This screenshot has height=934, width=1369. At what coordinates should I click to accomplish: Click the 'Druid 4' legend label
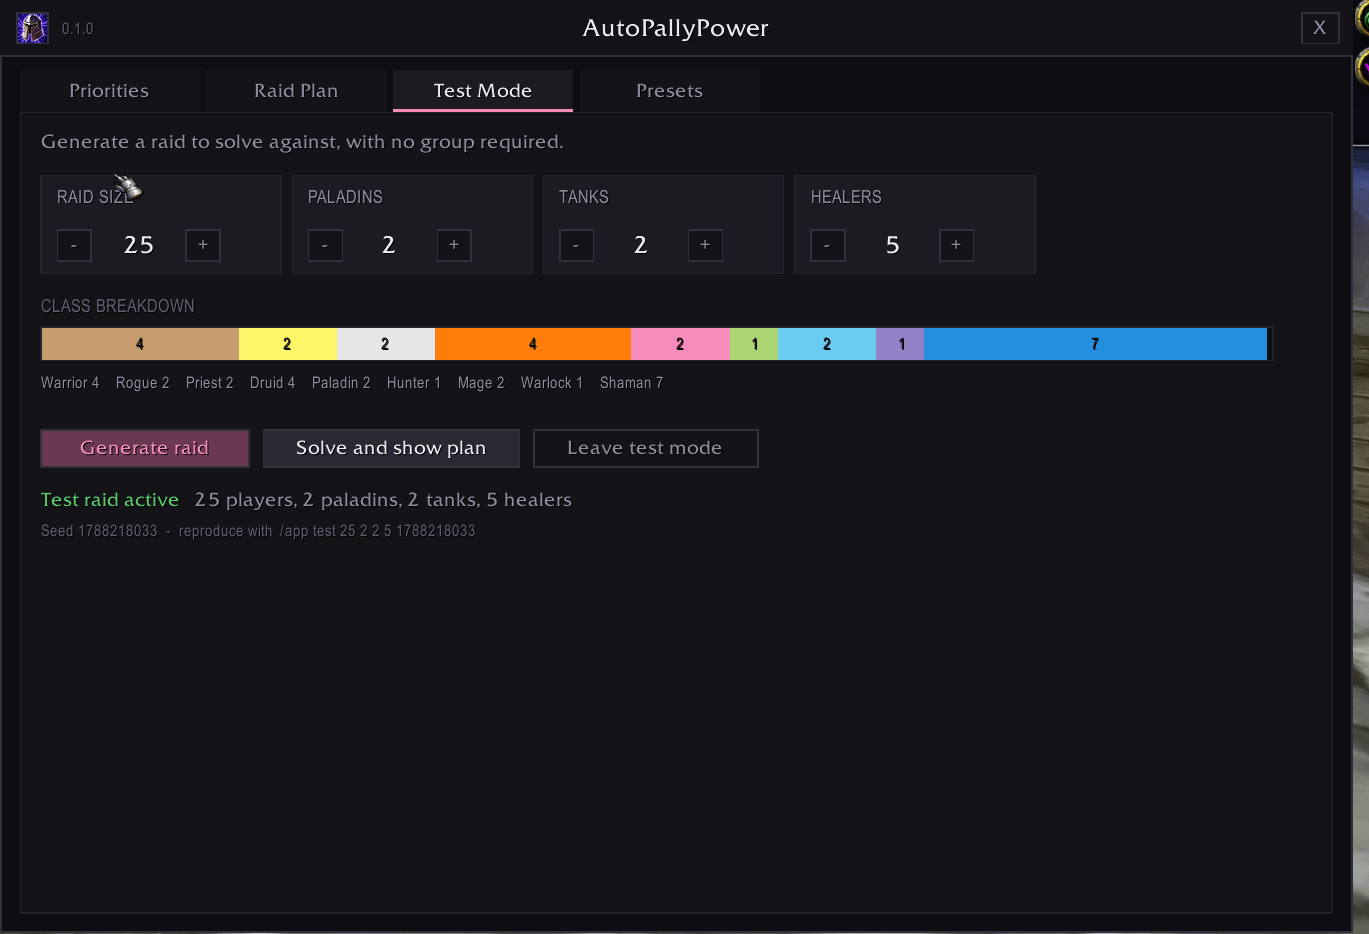click(272, 383)
